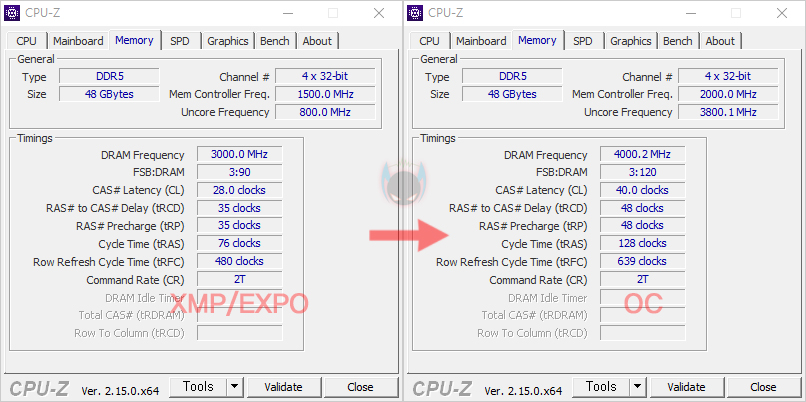The width and height of the screenshot is (806, 402).
Task: Select the Memory tab in left window
Action: pos(134,40)
